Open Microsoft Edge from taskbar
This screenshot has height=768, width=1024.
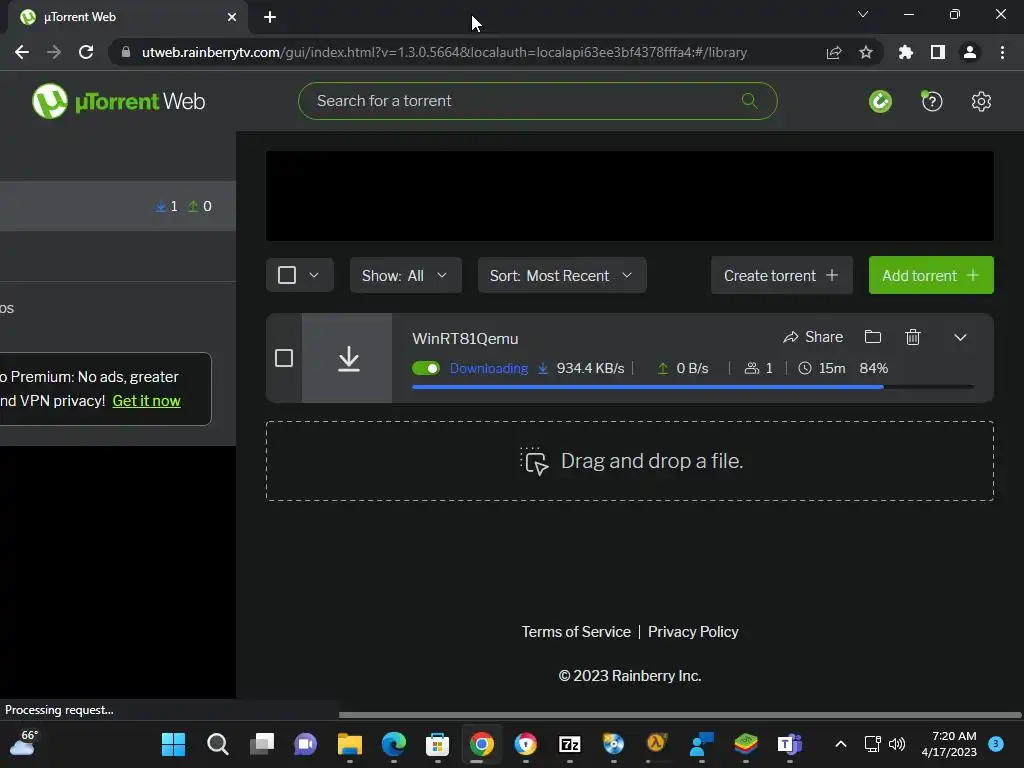click(x=394, y=744)
